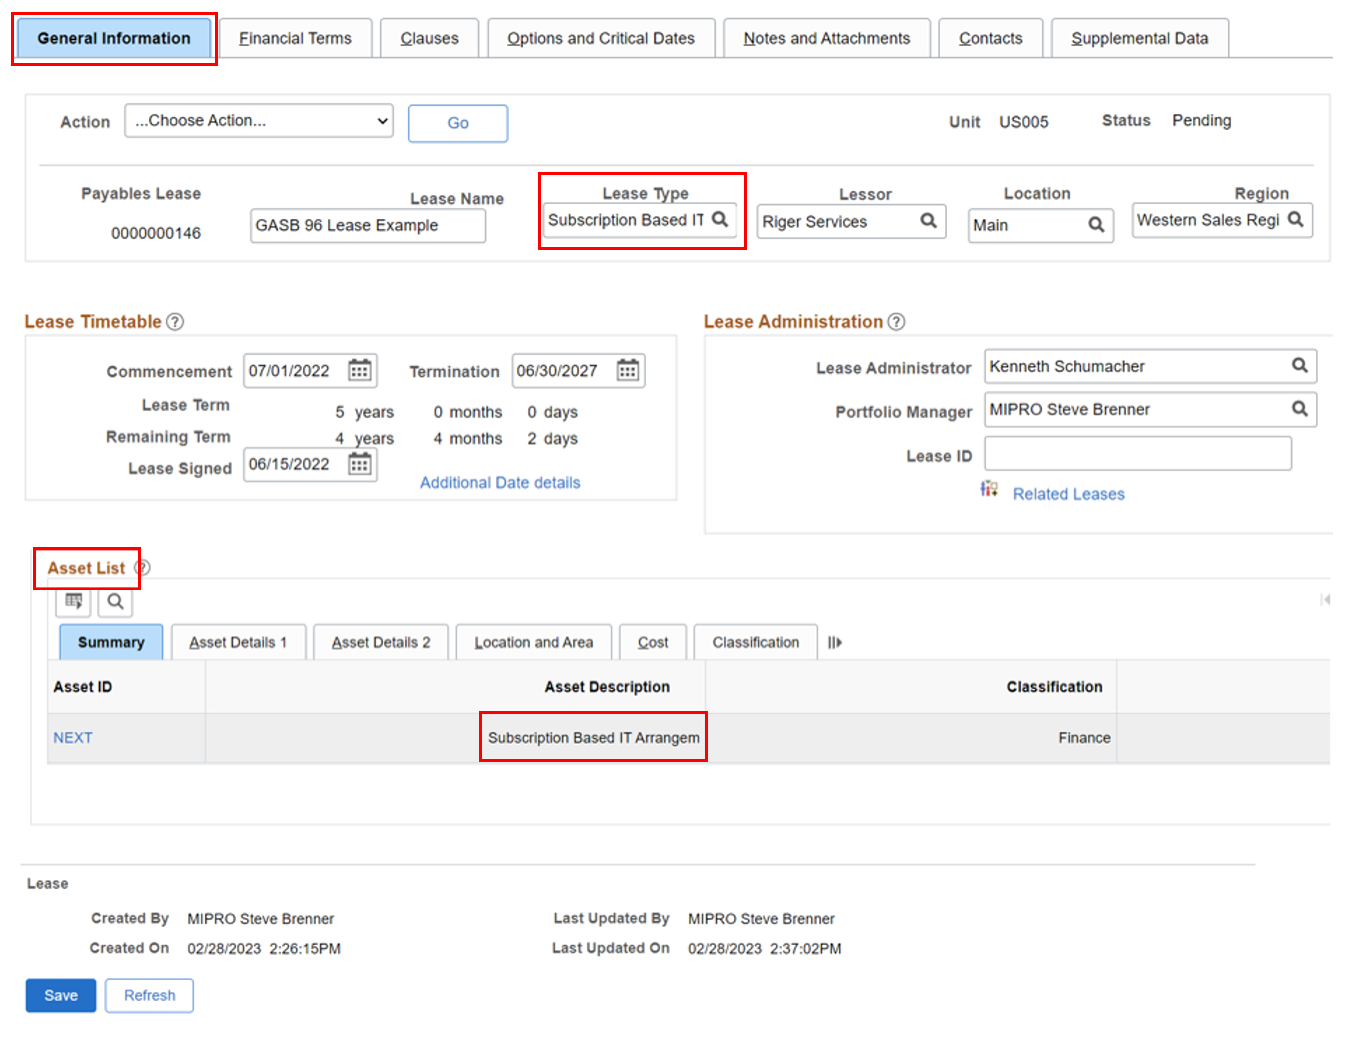This screenshot has width=1358, height=1059.
Task: Click Asset List grid personalize icon
Action: point(74,602)
